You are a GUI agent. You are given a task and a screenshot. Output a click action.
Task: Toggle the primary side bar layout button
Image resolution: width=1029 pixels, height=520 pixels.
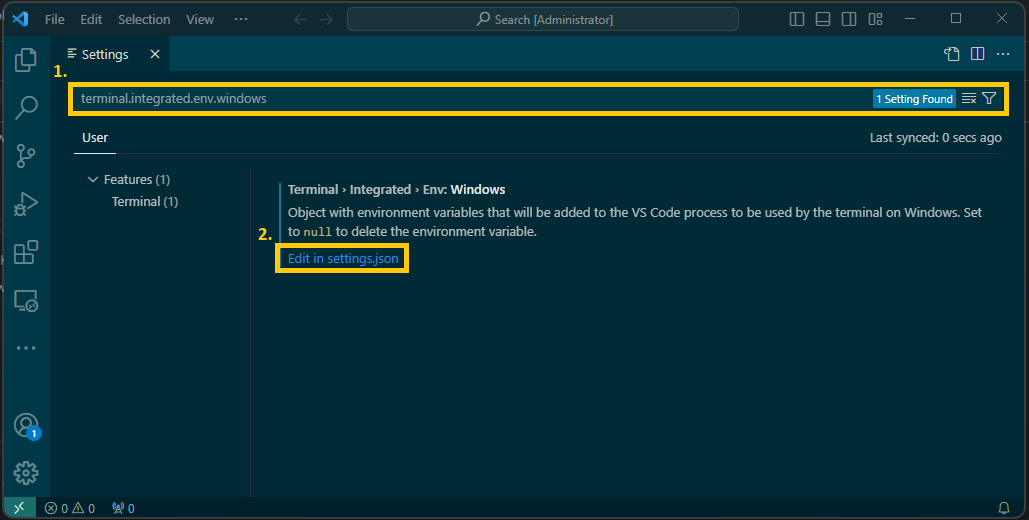click(x=797, y=19)
